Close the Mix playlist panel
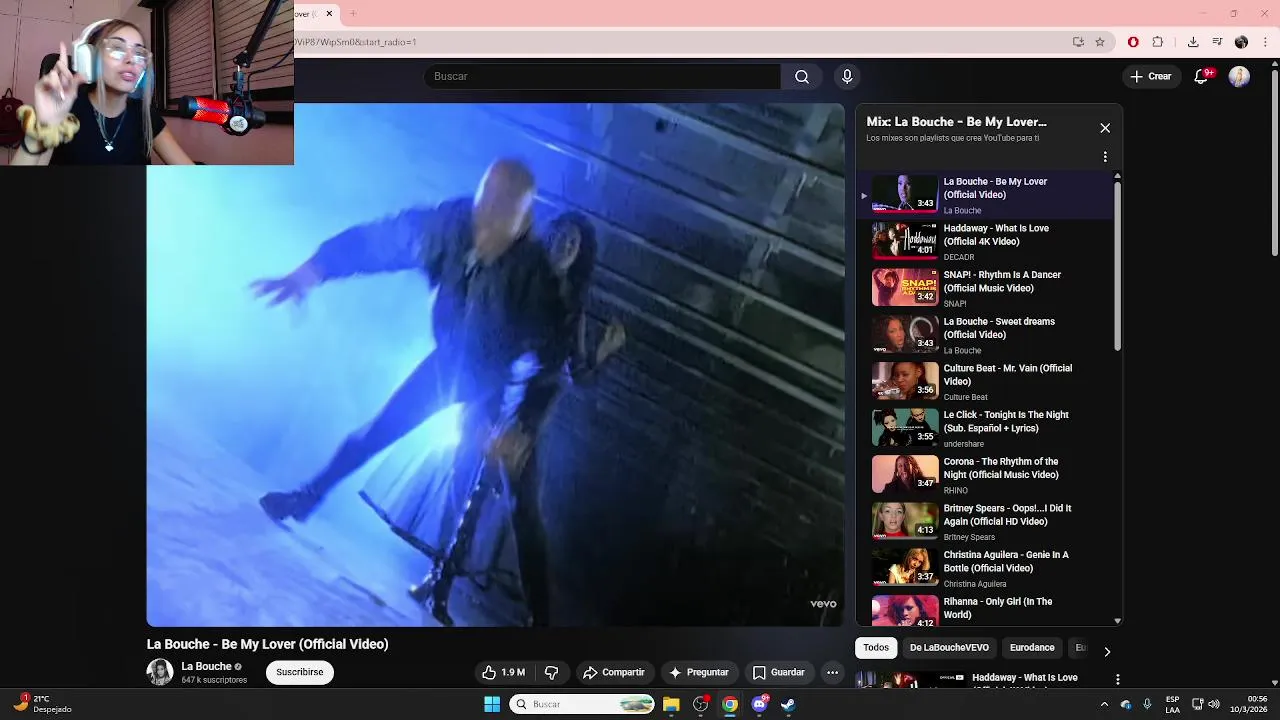 click(1105, 128)
